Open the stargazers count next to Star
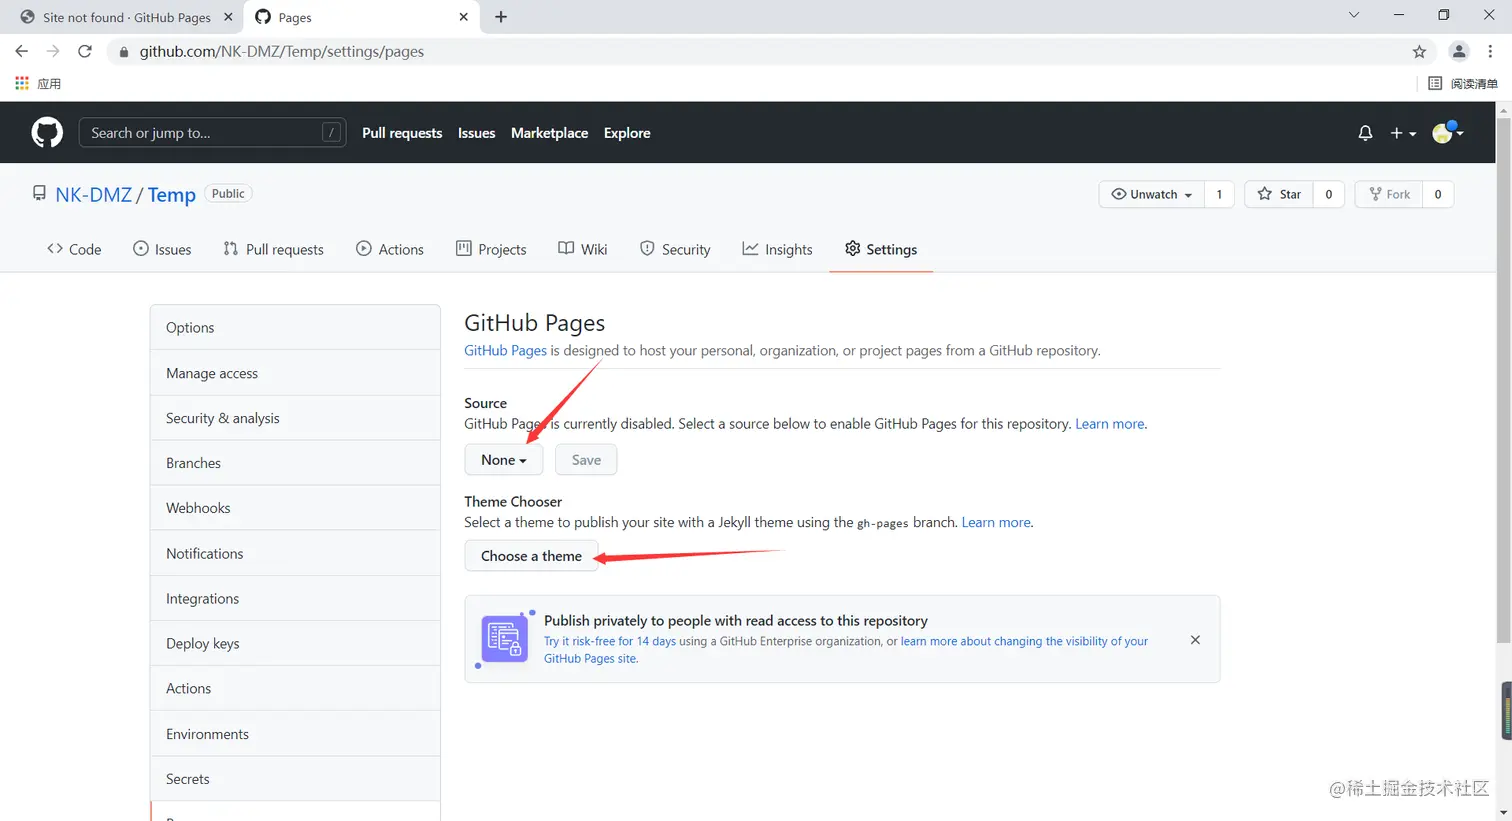 tap(1329, 194)
